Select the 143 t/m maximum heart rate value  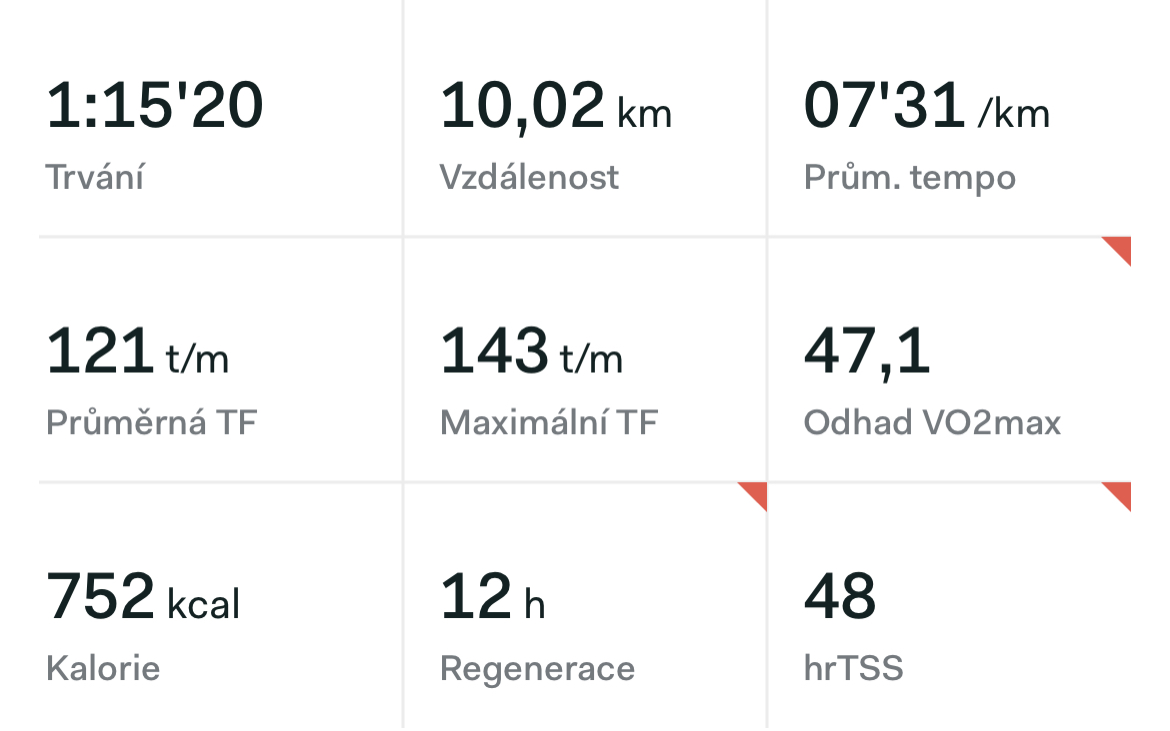click(x=531, y=351)
